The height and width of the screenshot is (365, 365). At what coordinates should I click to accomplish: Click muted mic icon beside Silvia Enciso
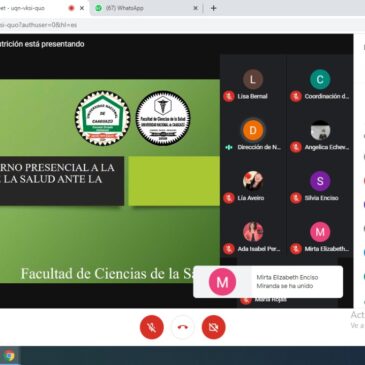point(295,198)
